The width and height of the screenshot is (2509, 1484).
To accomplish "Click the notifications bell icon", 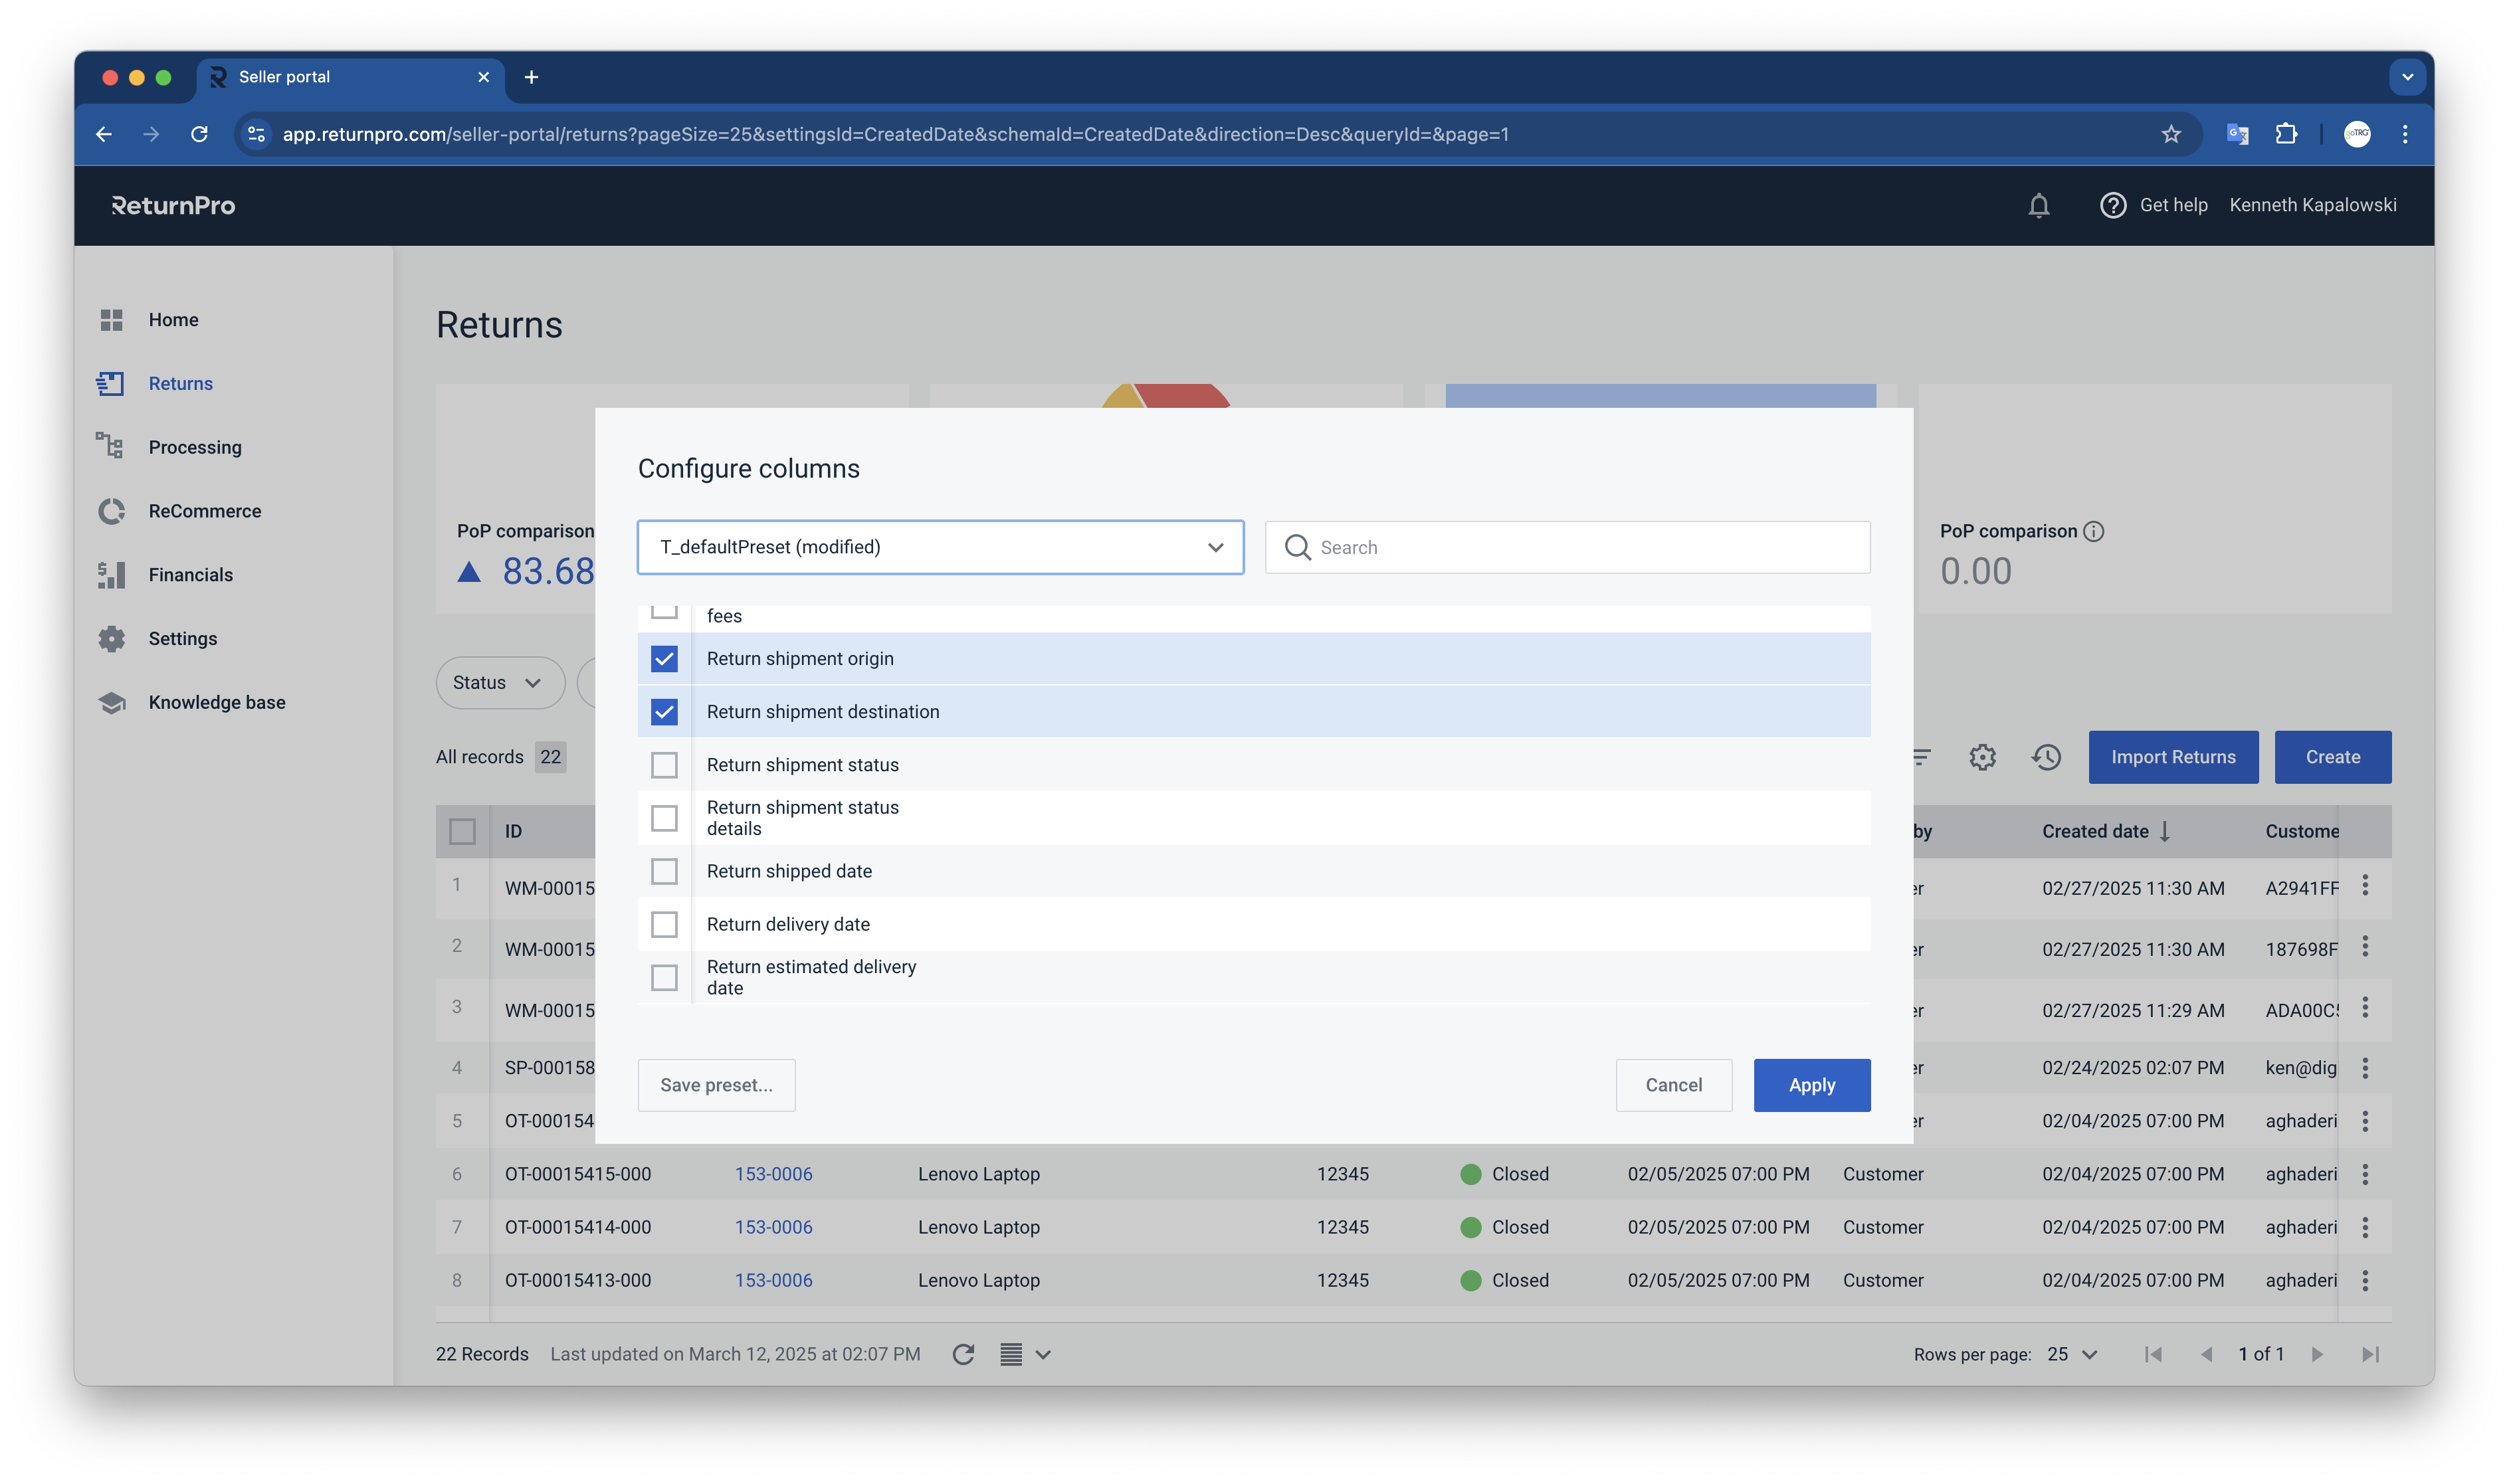I will (x=2039, y=205).
